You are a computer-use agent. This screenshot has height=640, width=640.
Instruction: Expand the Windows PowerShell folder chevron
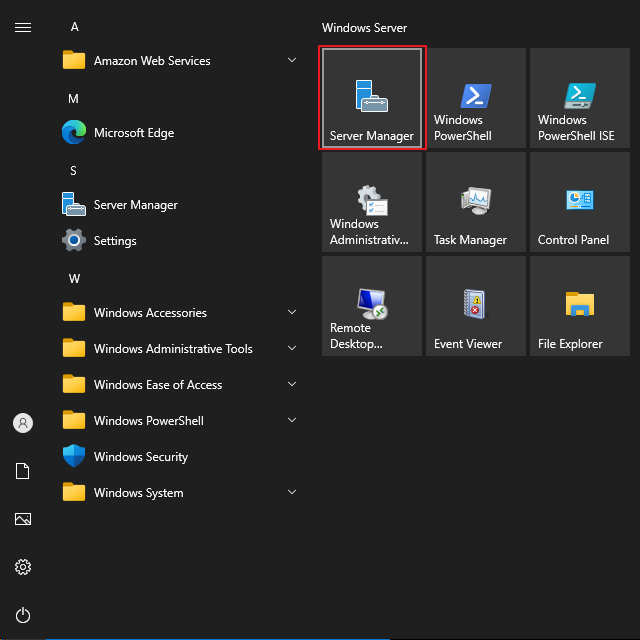[292, 420]
